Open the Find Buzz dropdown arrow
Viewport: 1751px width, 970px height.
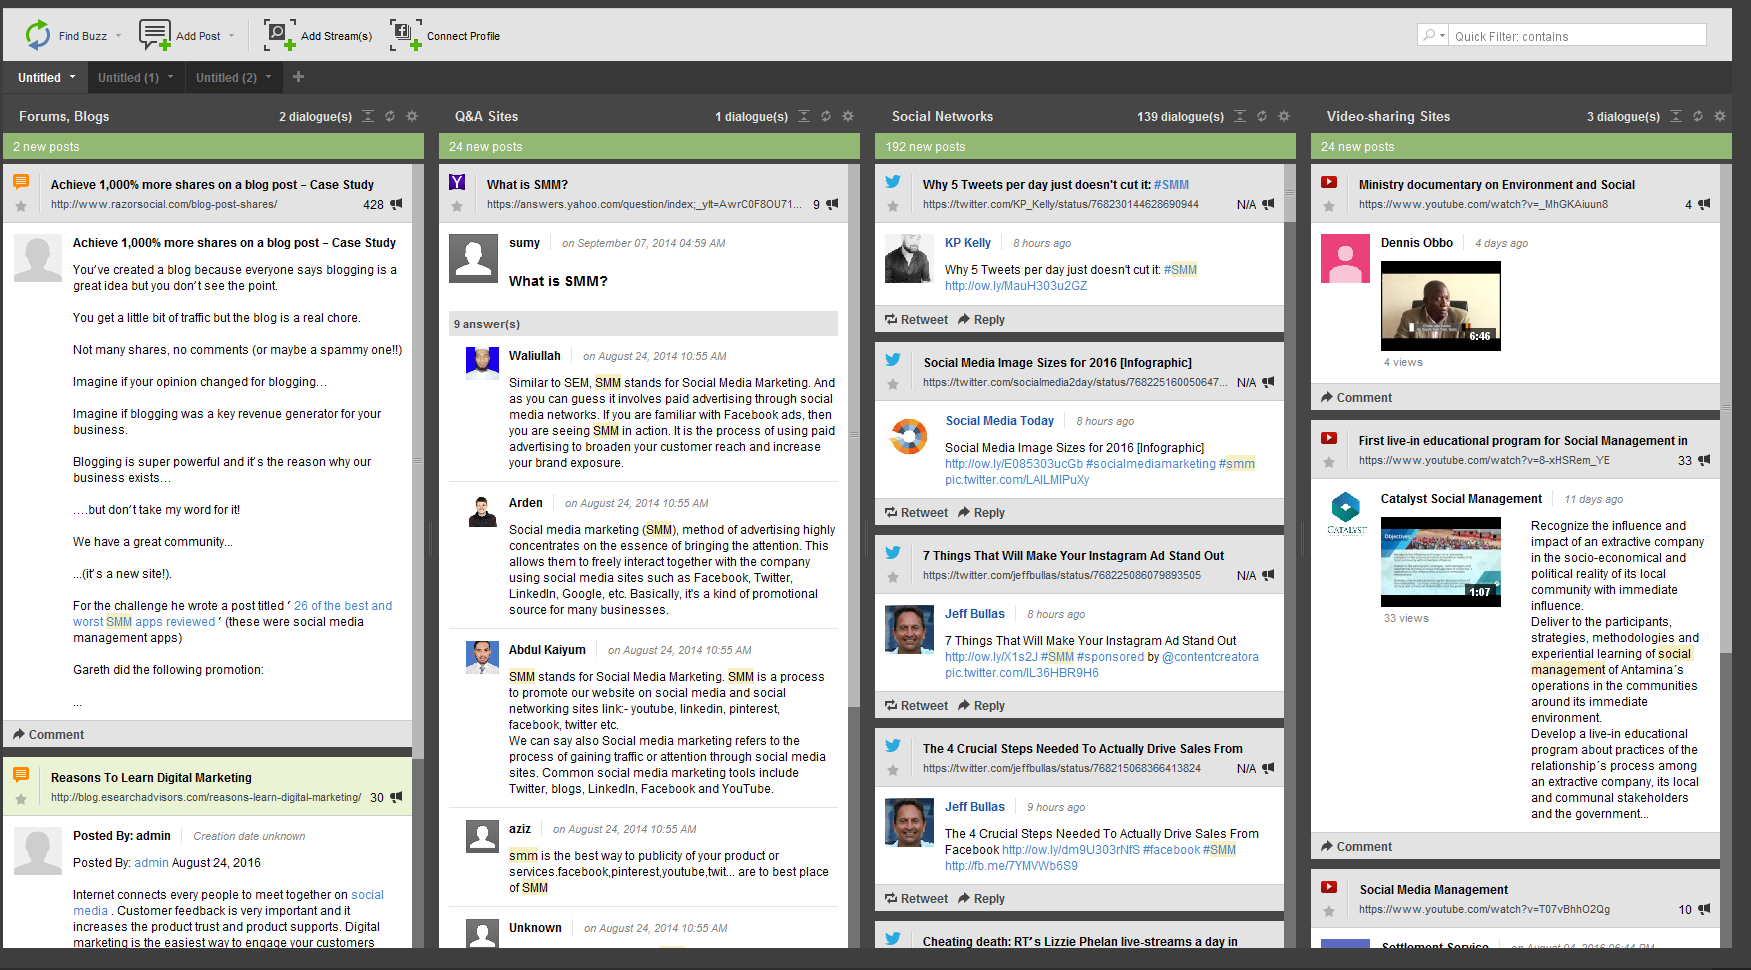click(118, 36)
